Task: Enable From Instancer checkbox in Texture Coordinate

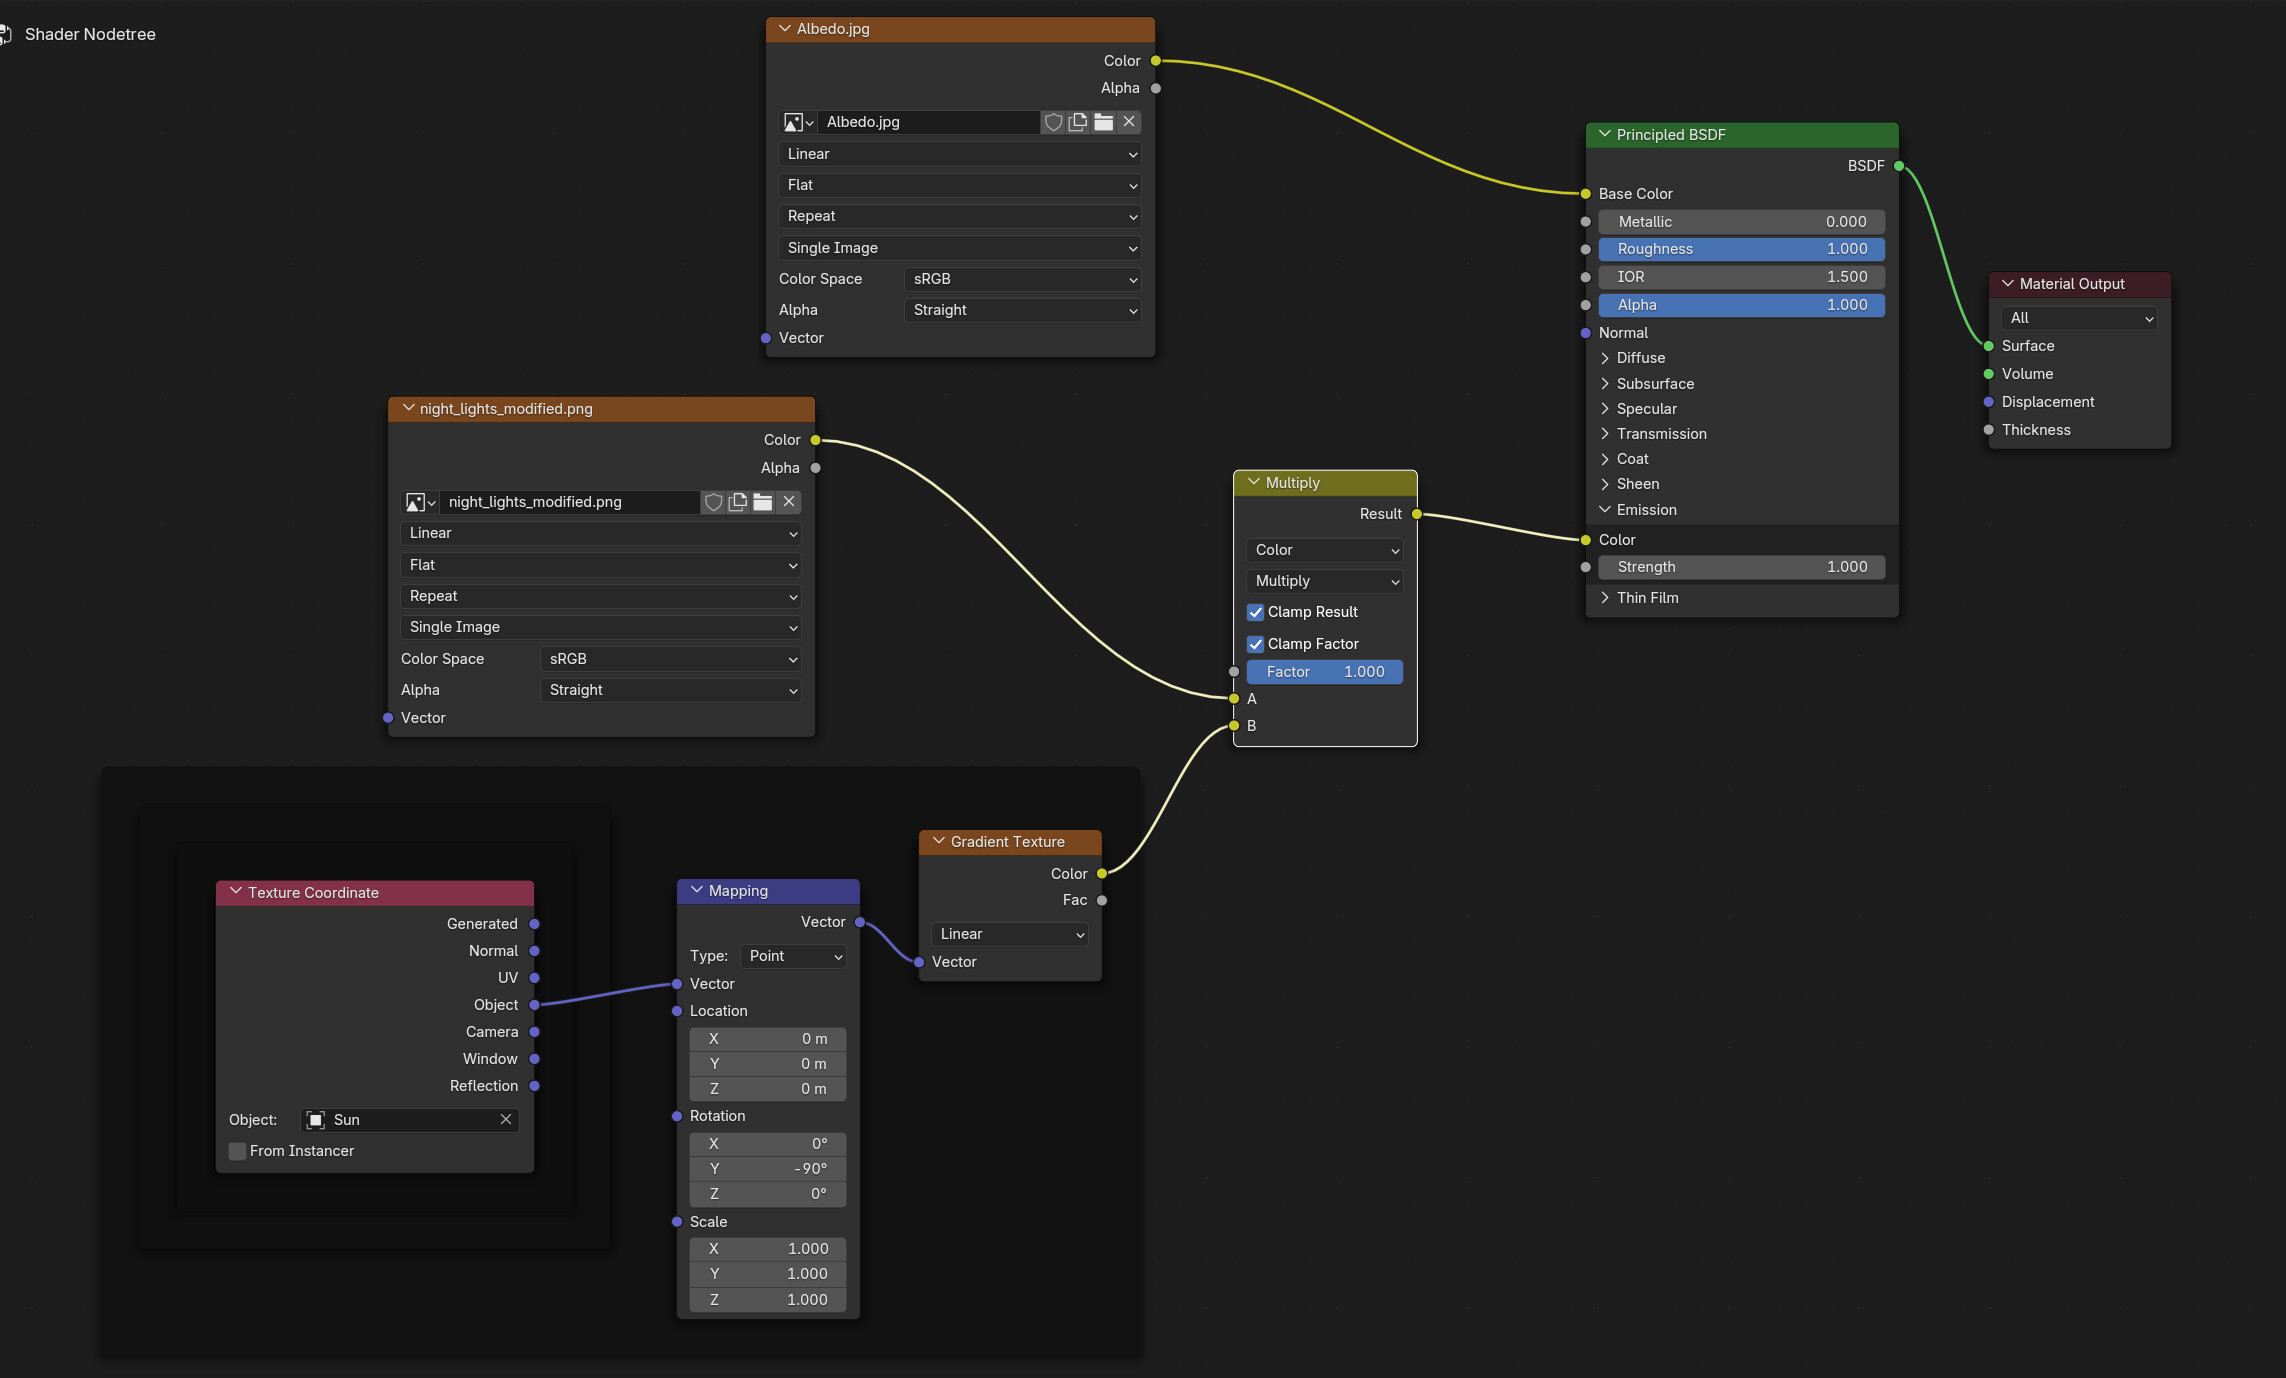Action: (238, 1149)
